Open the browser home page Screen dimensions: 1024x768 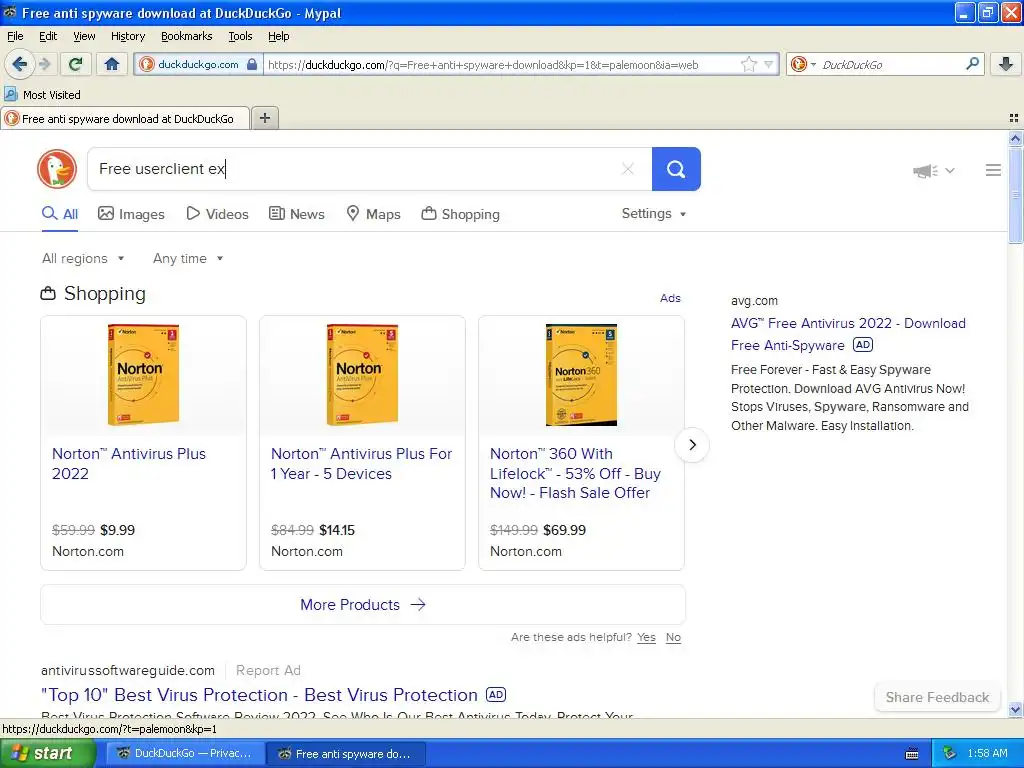click(x=112, y=64)
